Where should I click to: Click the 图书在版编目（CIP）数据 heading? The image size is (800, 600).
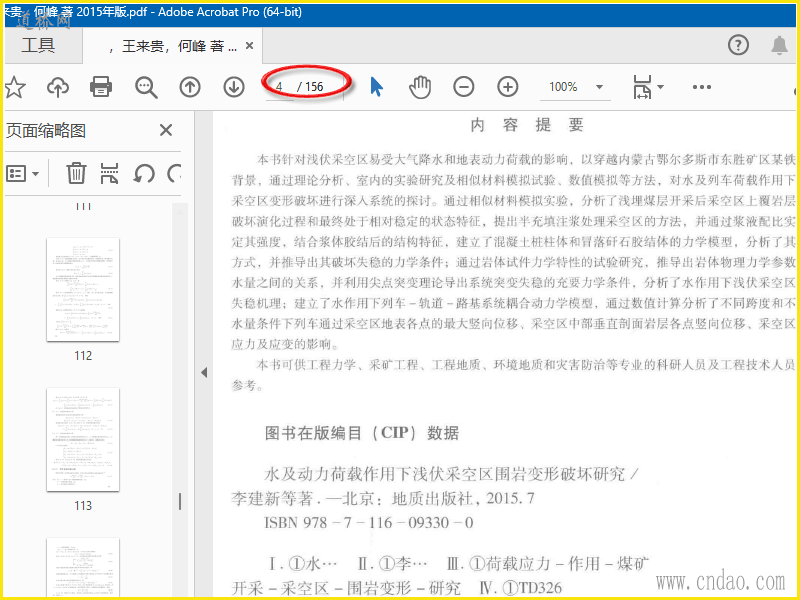coord(362,433)
